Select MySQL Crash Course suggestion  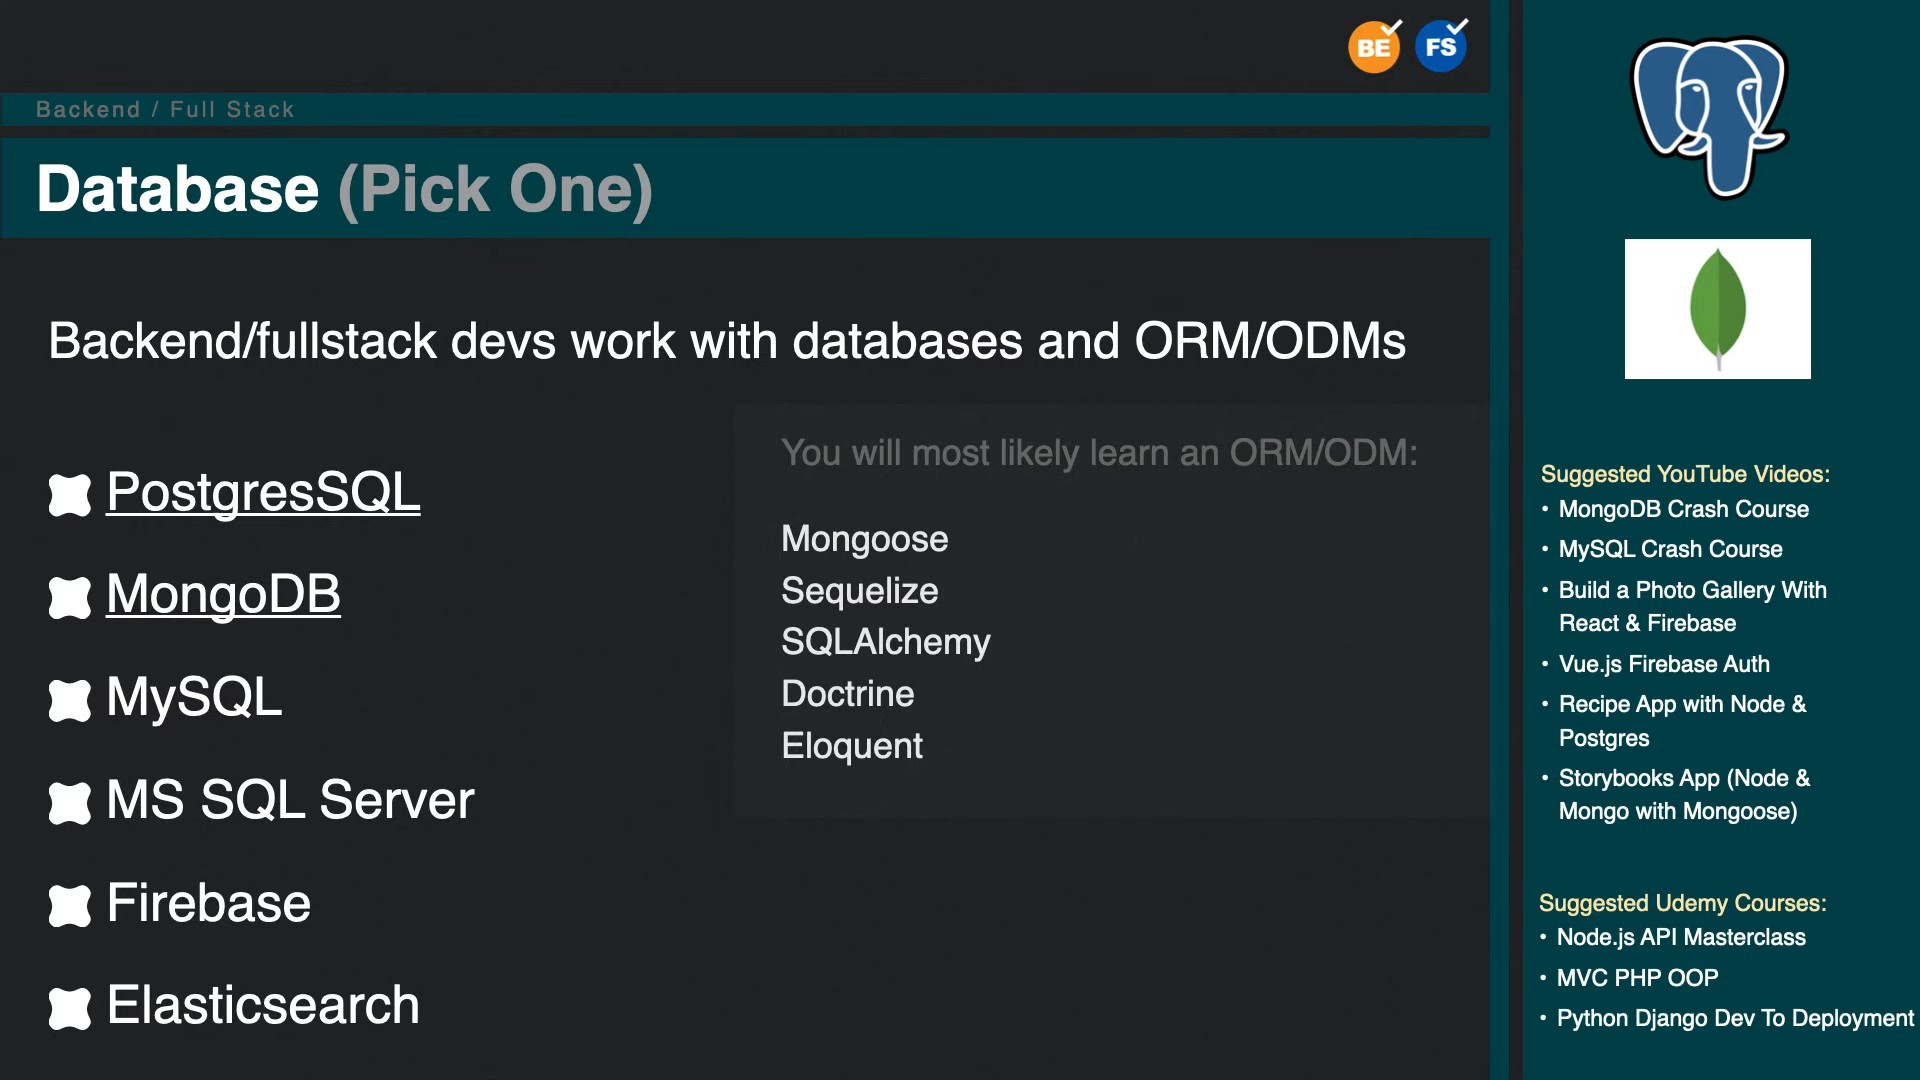tap(1670, 549)
